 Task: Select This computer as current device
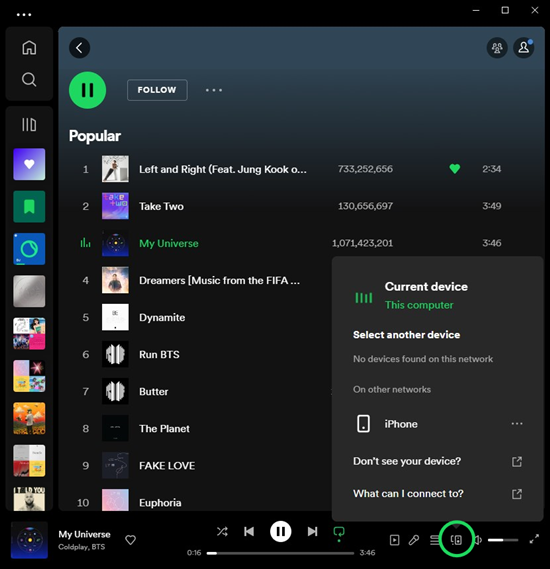(x=419, y=305)
